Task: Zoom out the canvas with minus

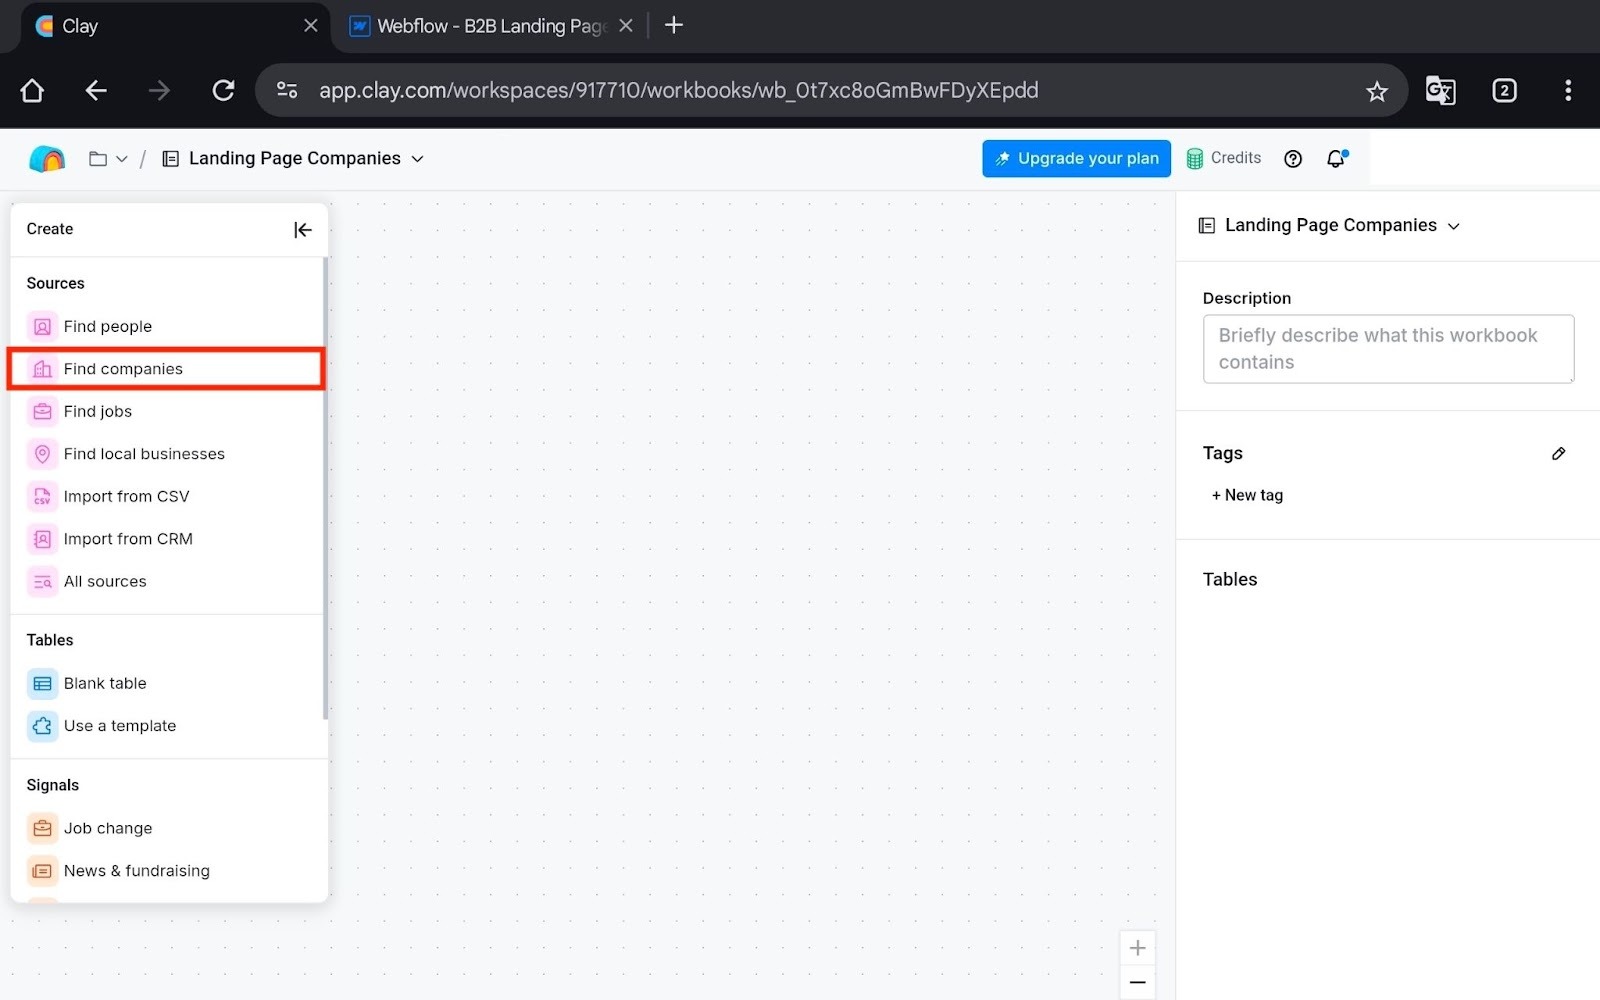Action: [1137, 983]
